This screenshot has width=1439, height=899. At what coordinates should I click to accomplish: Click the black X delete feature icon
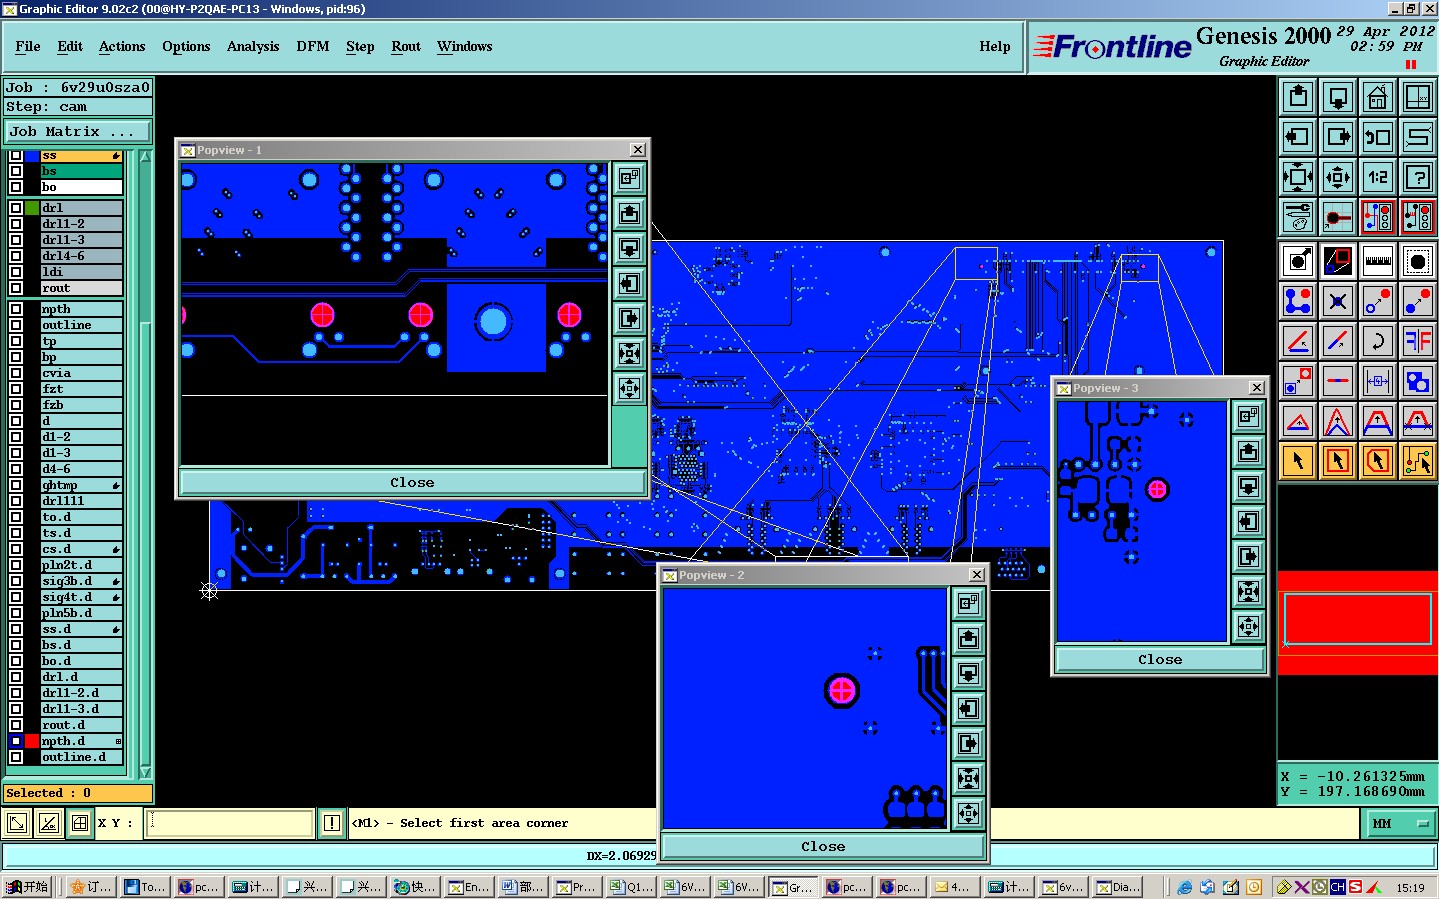(x=1338, y=302)
